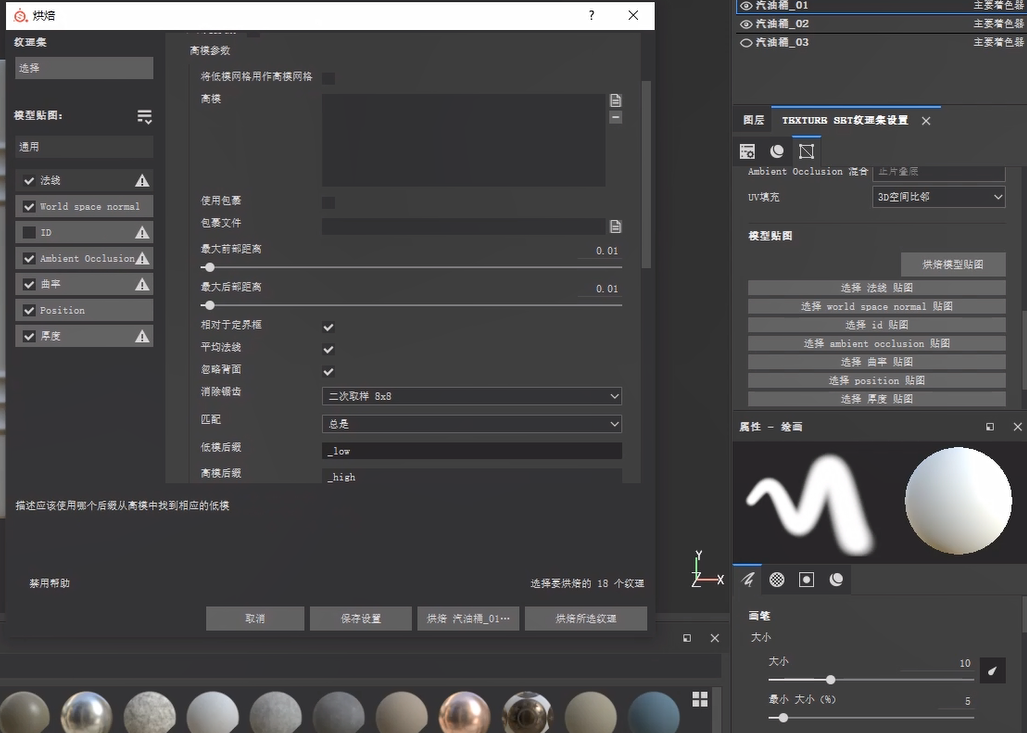Image resolution: width=1027 pixels, height=733 pixels.
Task: Uncheck the Position mesh map checkbox
Action: 29,311
